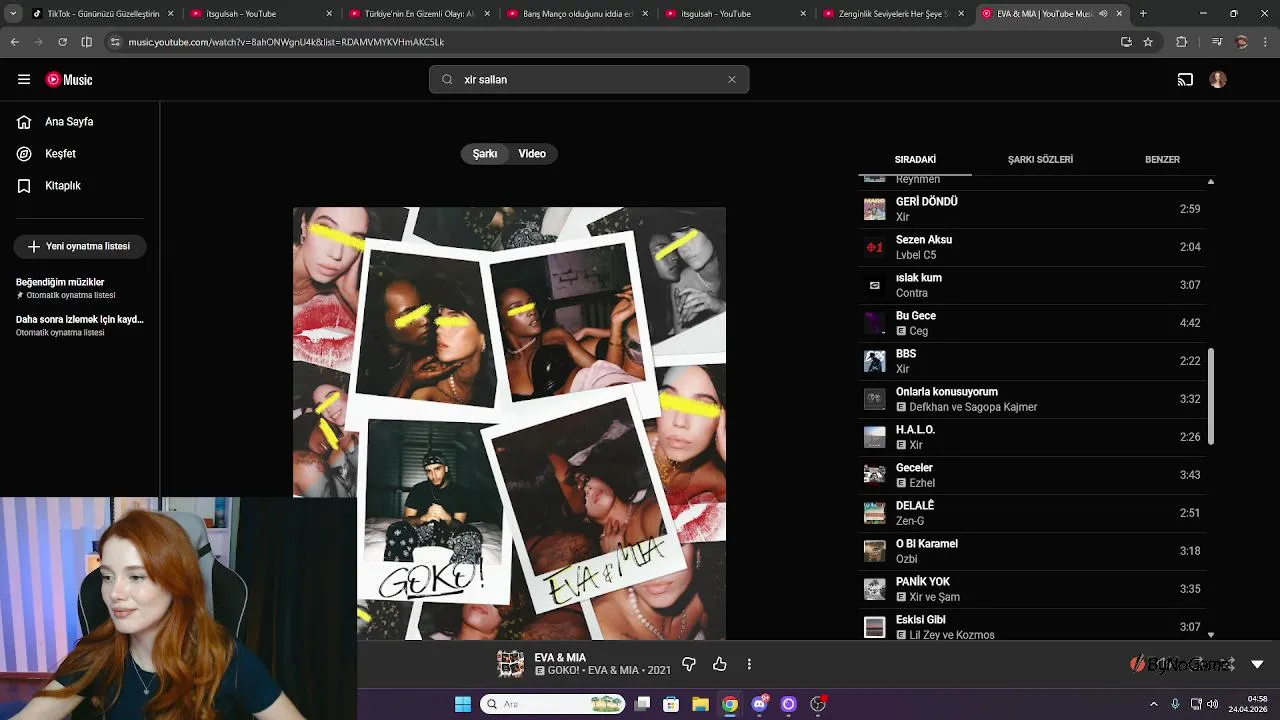Open Windows Start menu
1280x720 pixels.
(463, 704)
